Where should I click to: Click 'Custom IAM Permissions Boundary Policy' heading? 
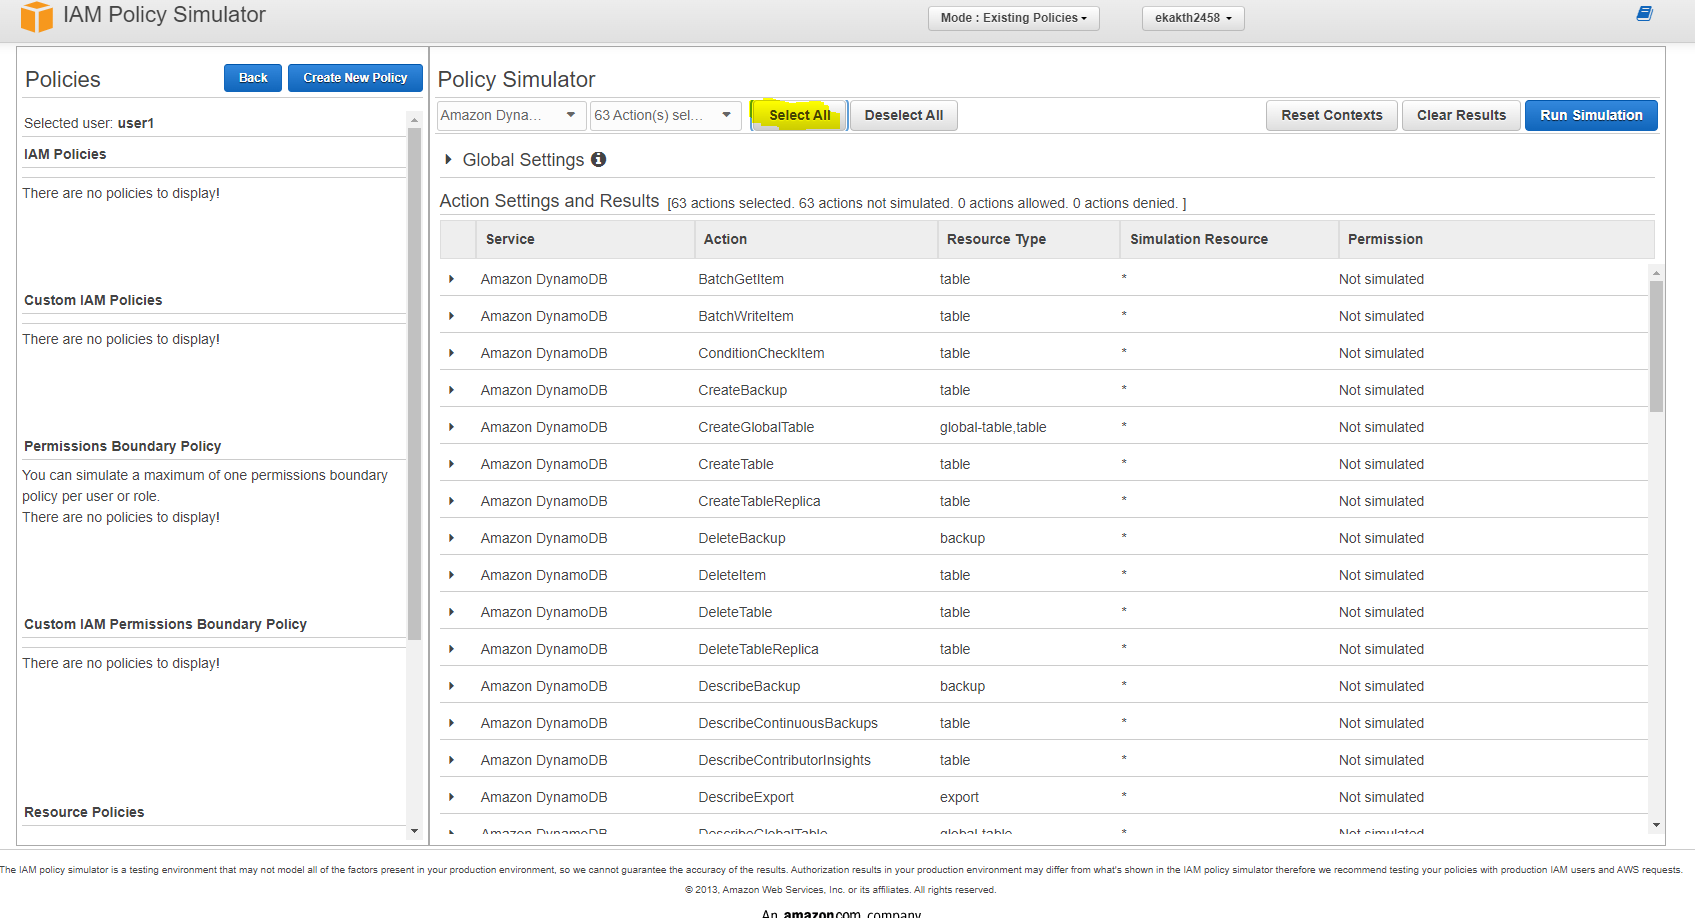(x=165, y=624)
